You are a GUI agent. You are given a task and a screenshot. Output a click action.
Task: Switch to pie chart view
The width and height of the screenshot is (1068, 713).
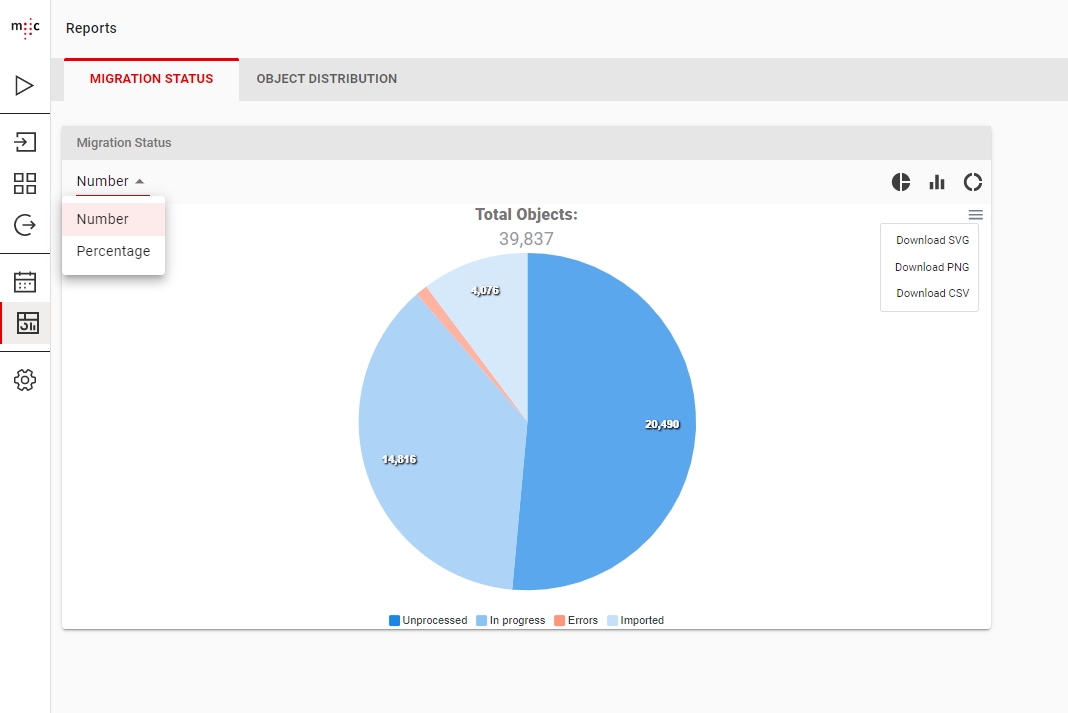click(901, 182)
